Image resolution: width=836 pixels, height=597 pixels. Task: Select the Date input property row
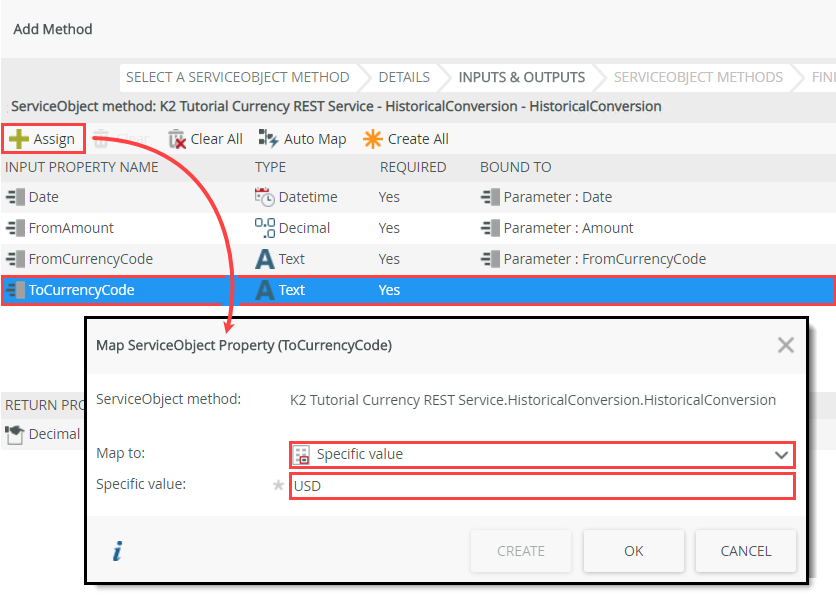point(44,197)
